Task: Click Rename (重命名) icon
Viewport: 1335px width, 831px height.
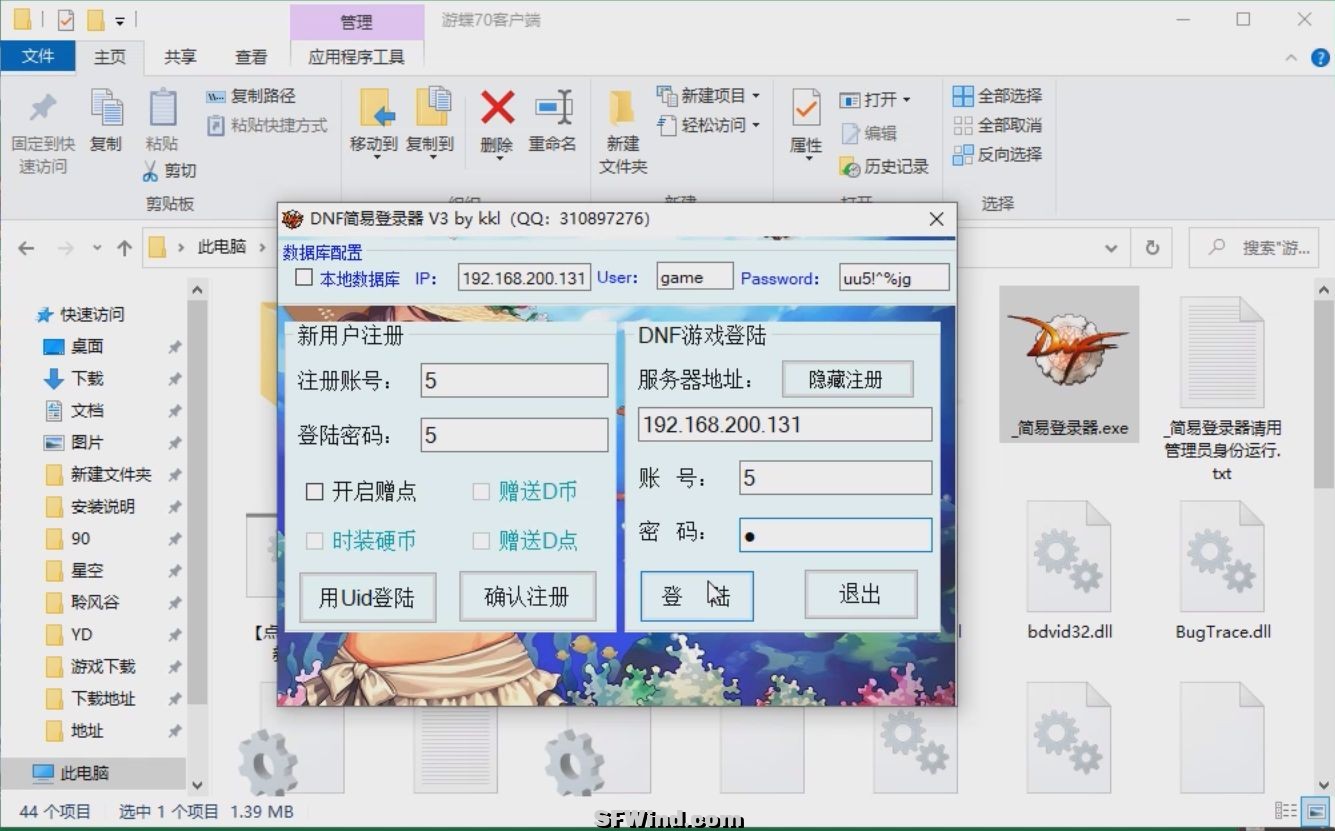Action: pos(553,108)
